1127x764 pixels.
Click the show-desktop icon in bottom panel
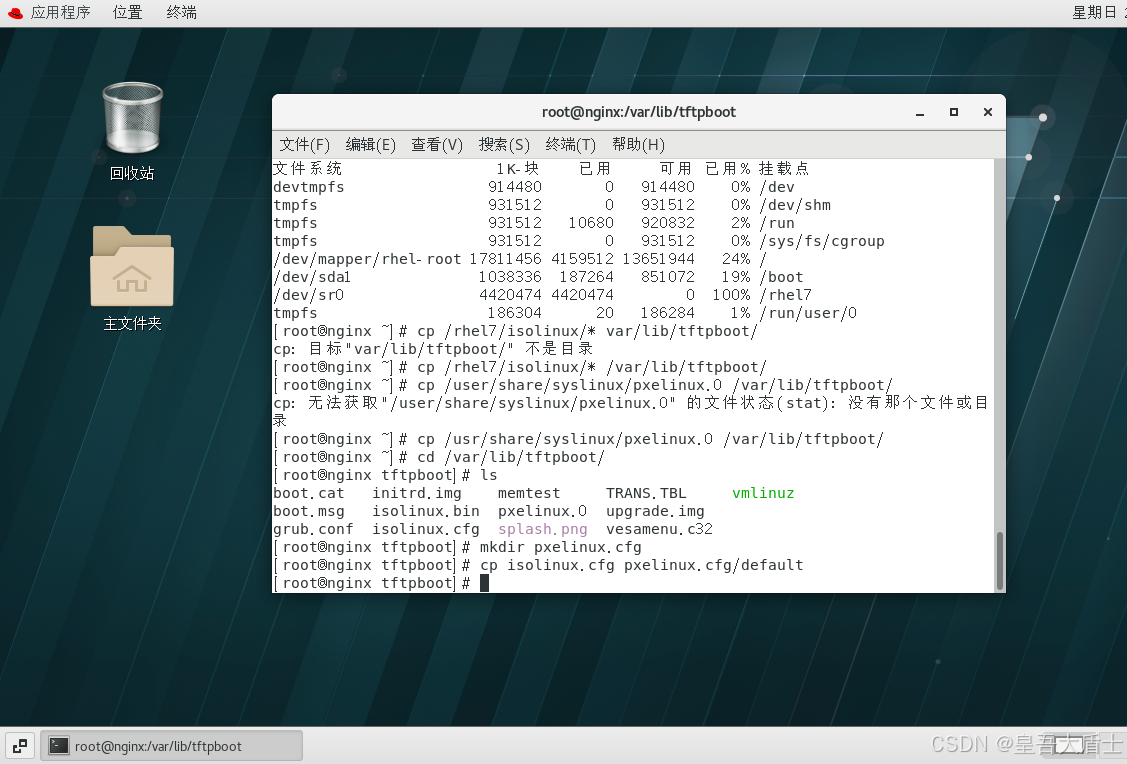(x=20, y=746)
